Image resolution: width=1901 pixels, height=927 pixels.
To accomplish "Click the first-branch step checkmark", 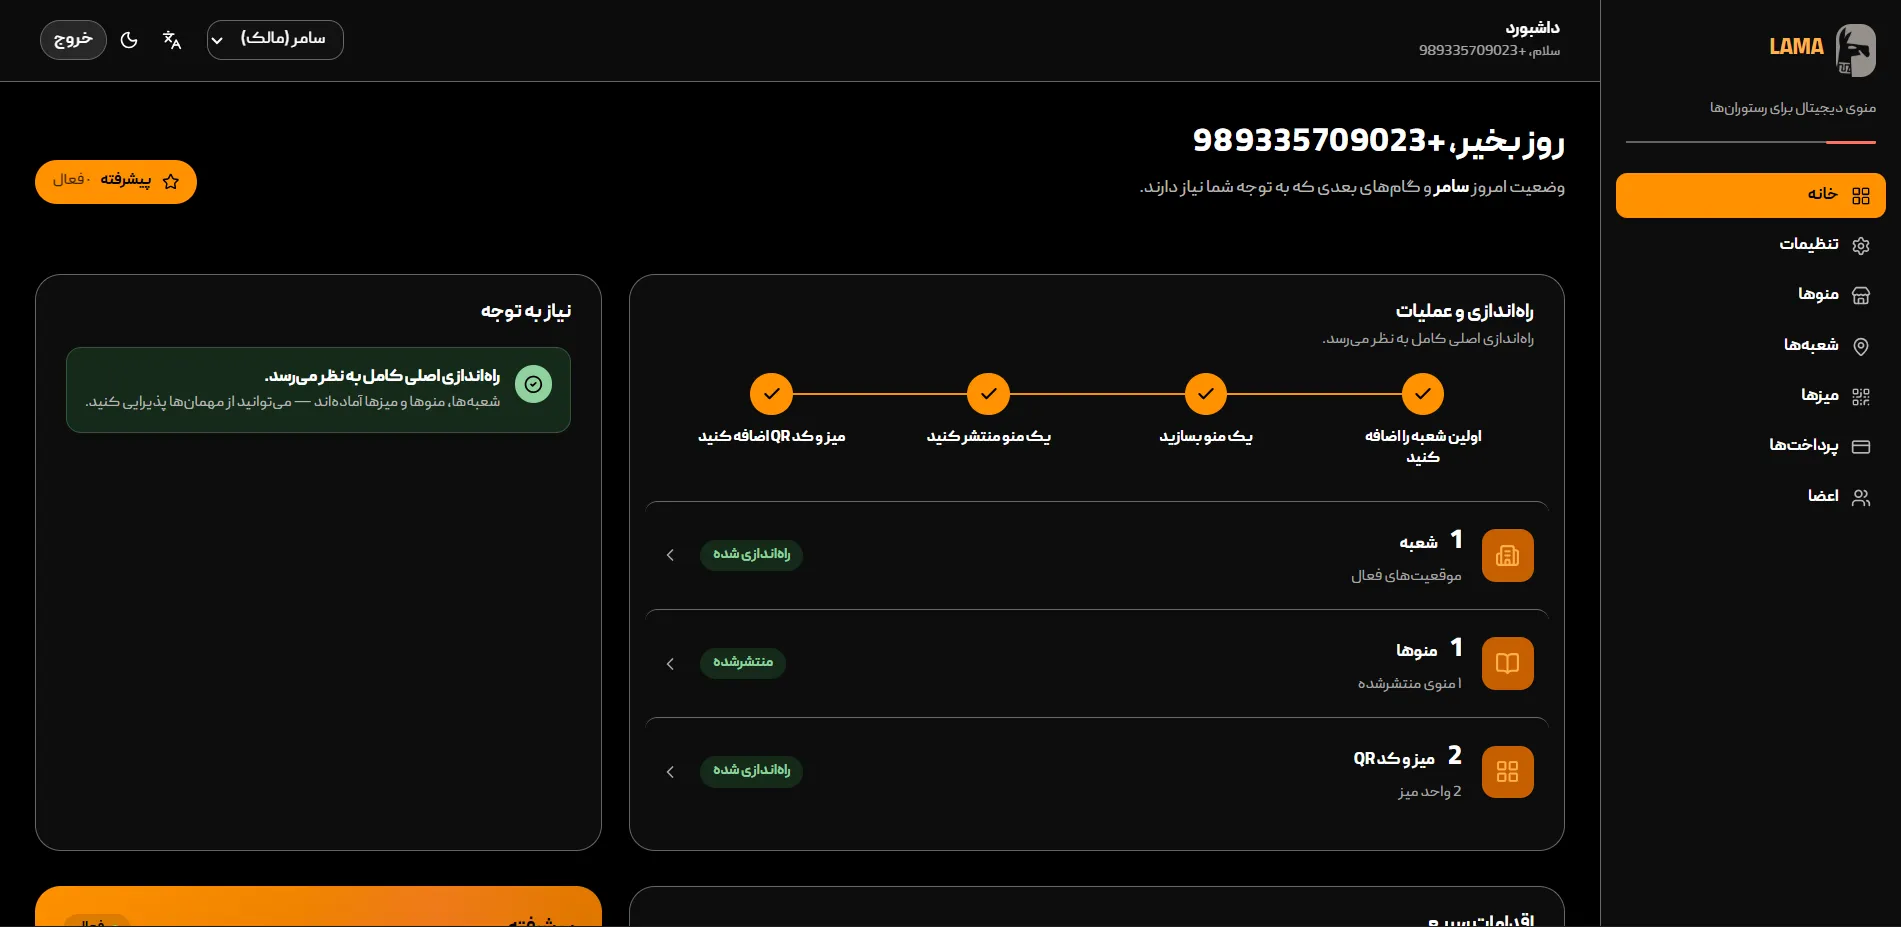I will point(1423,394).
